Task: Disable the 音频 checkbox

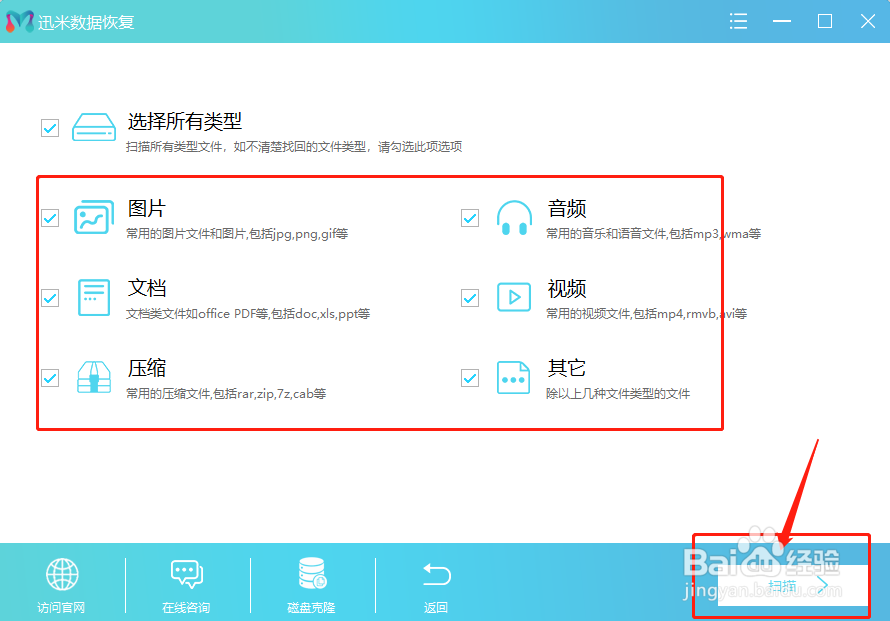Action: point(469,217)
